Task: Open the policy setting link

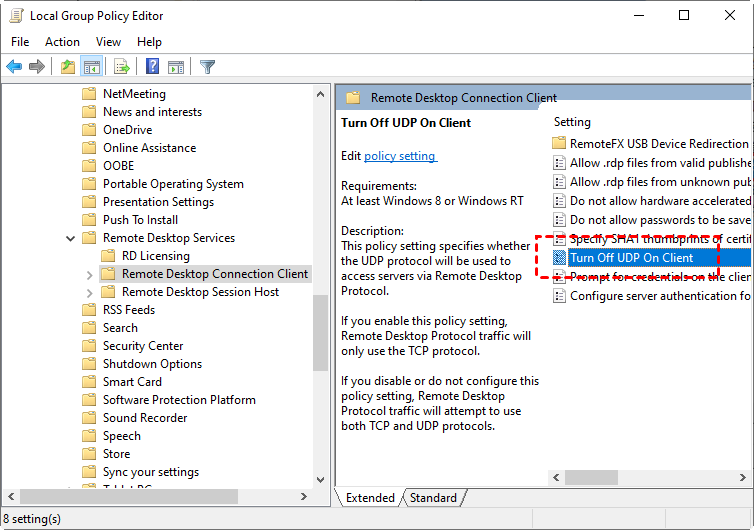Action: click(400, 156)
